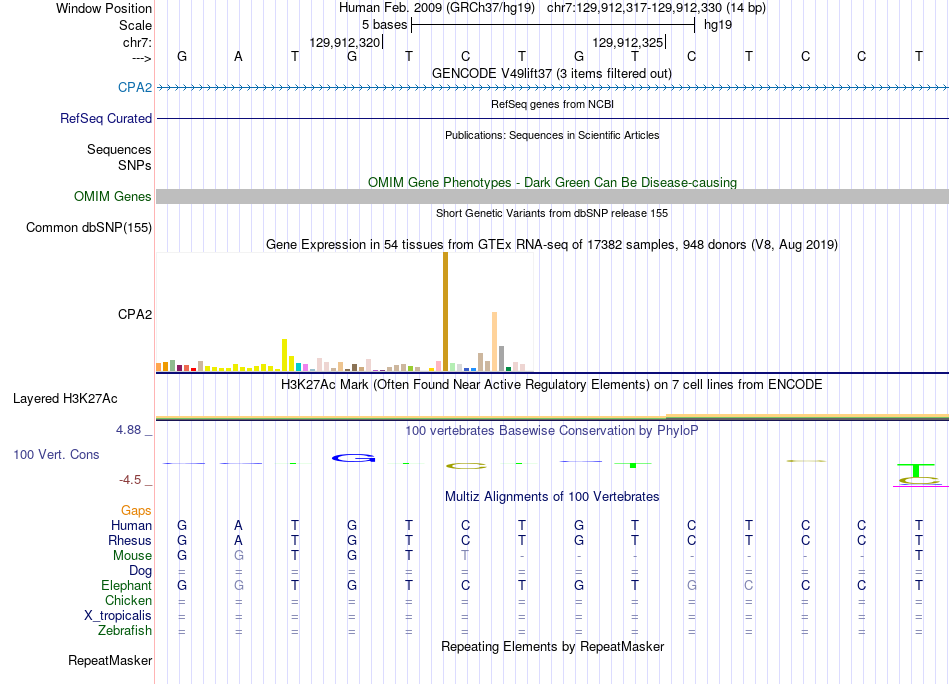Click the black CPA2 label beside GTEx chart
The image size is (950, 684).
pos(135,314)
